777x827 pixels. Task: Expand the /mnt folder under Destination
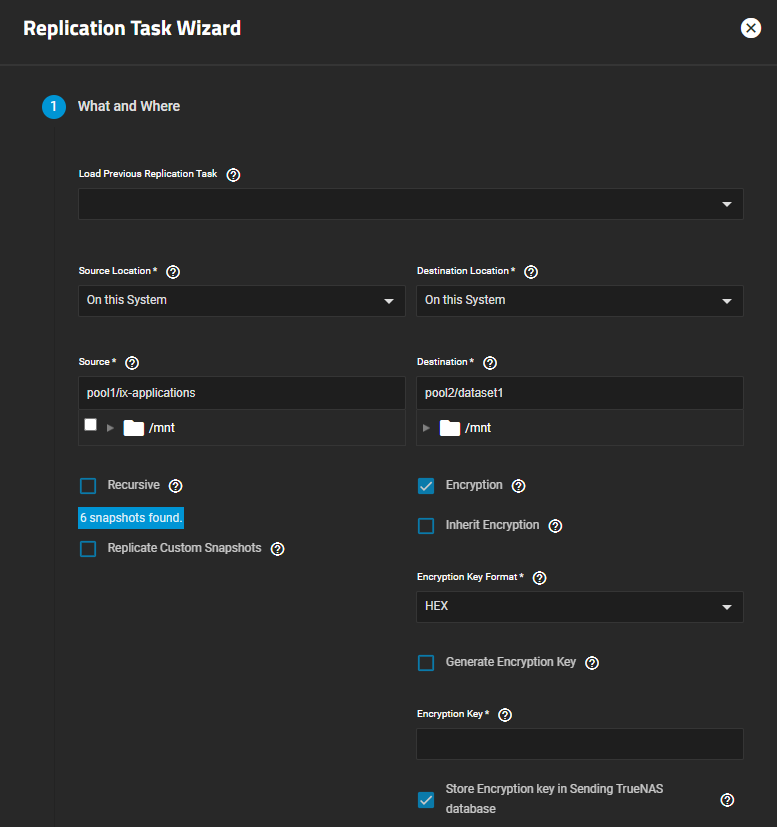coord(427,428)
